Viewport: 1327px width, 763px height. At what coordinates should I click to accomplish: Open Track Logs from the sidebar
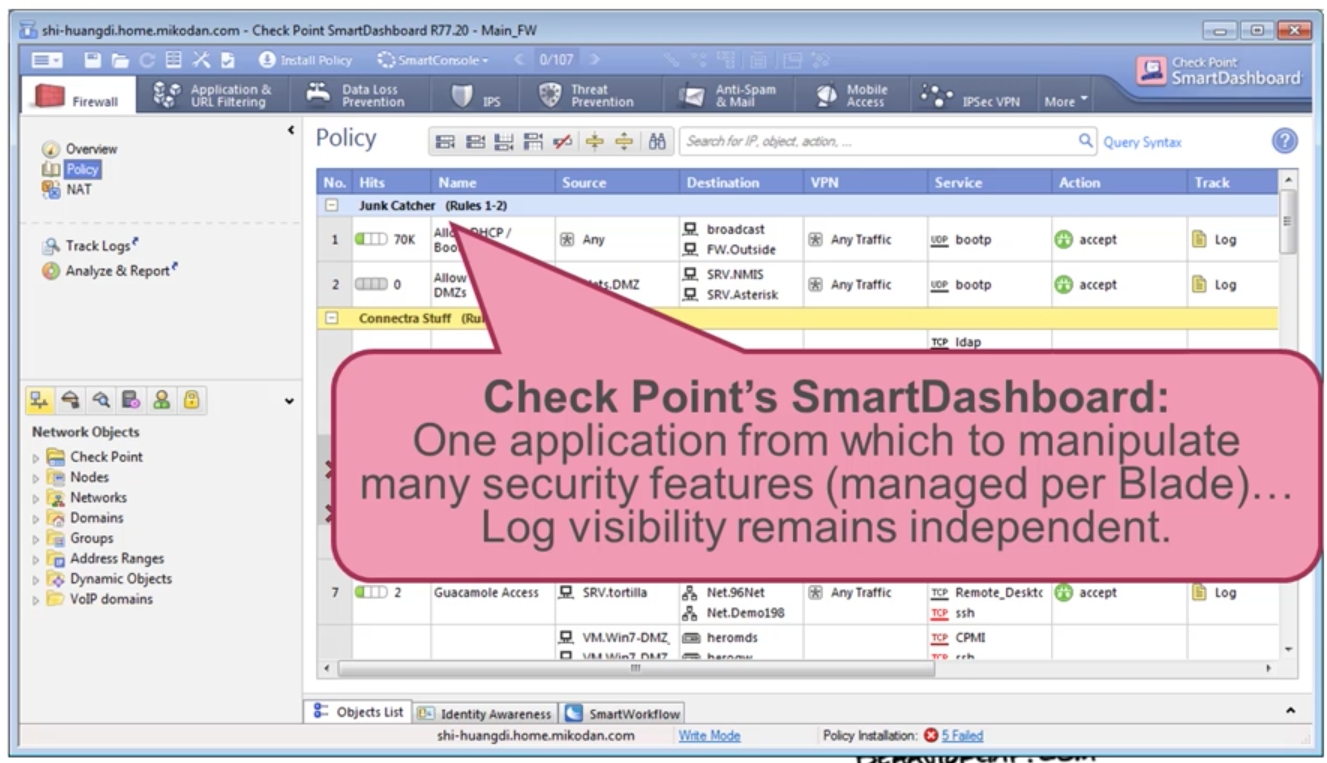pos(96,246)
